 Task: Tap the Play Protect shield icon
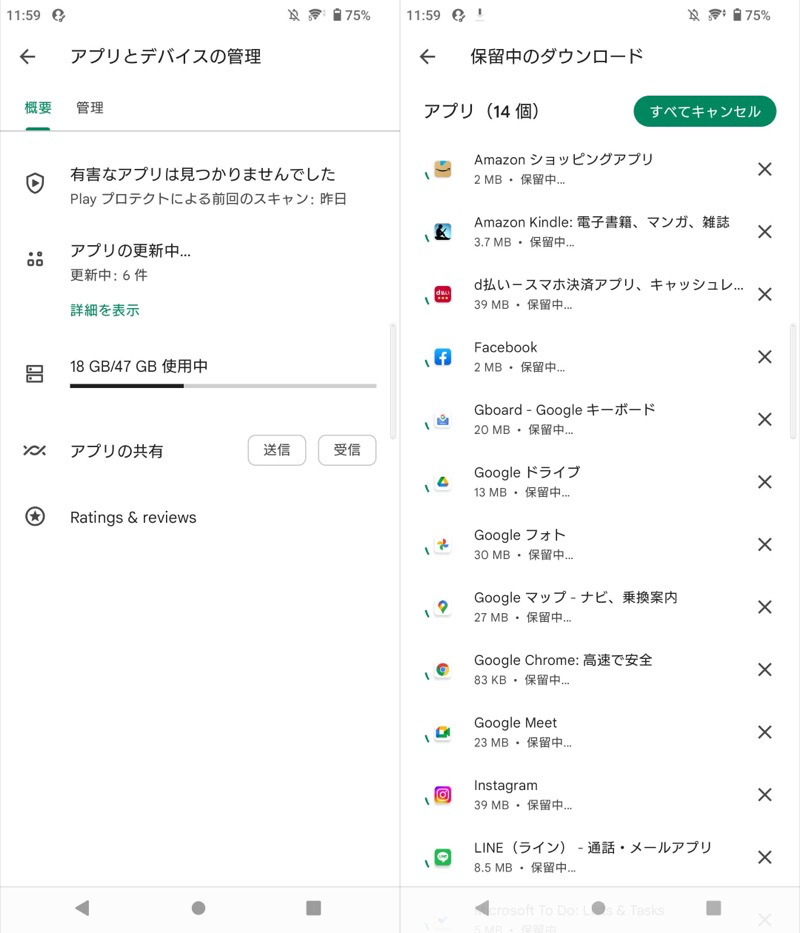[35, 183]
